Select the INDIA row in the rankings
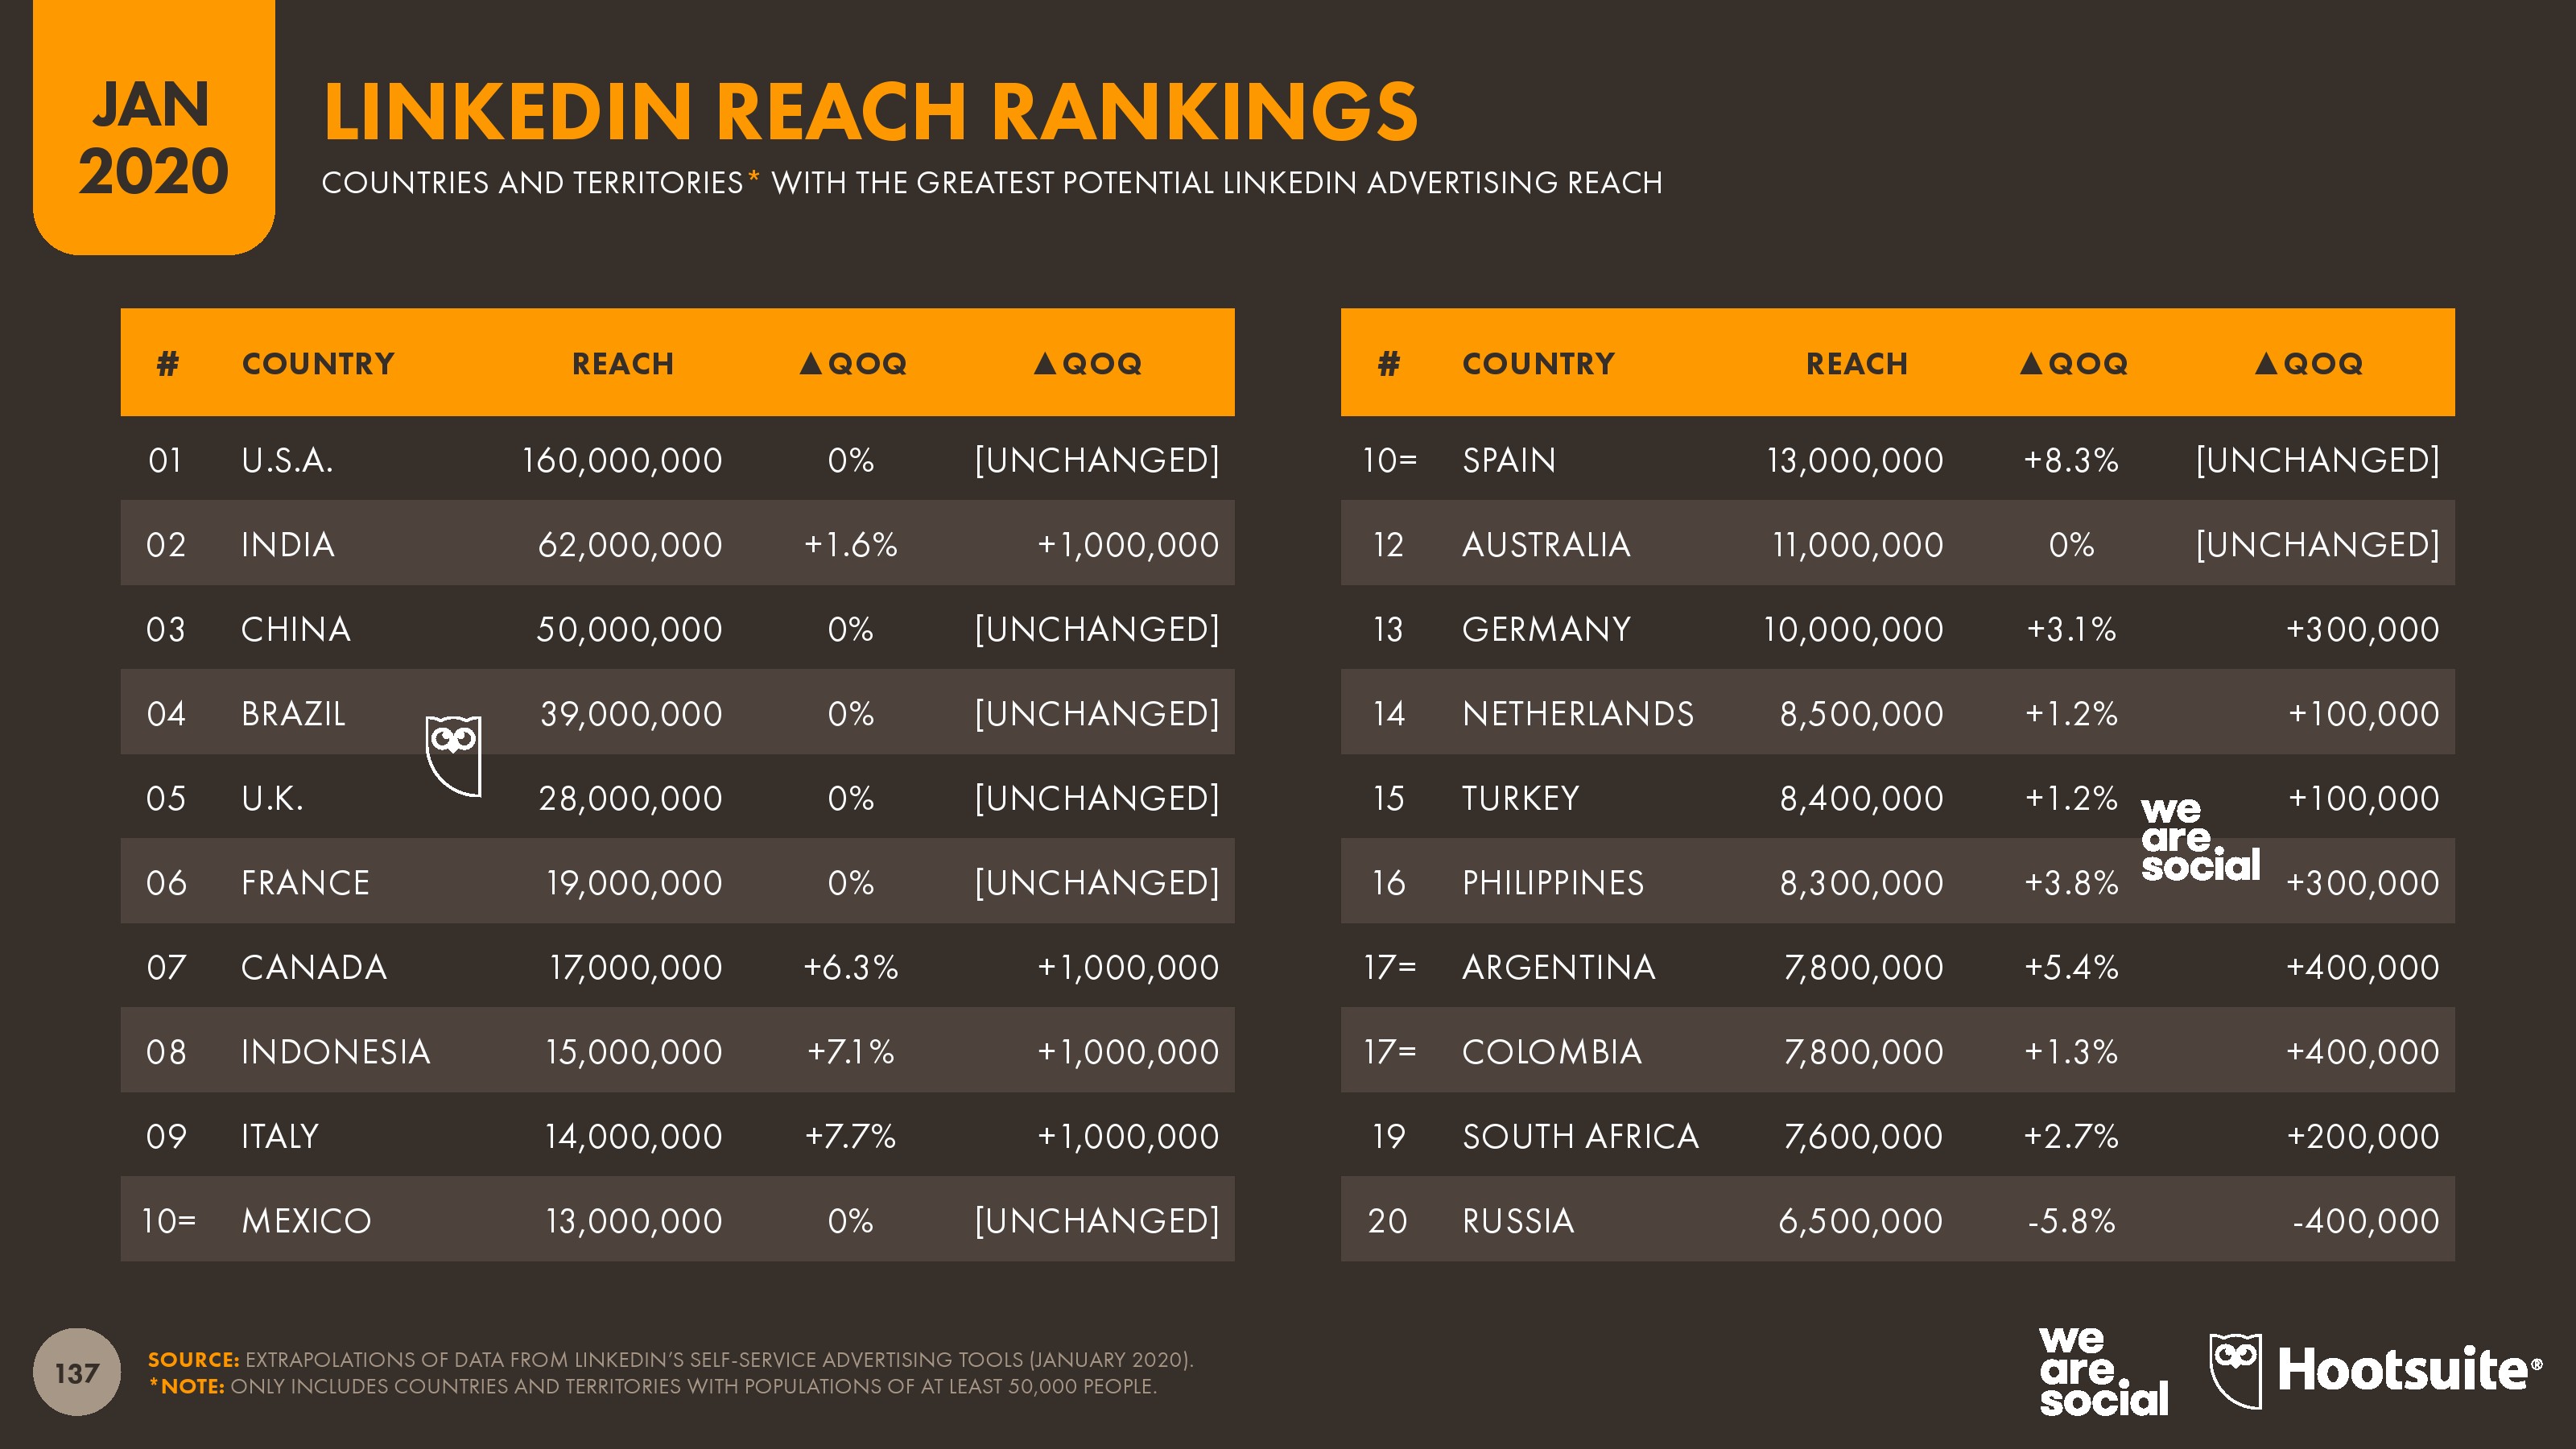Viewport: 2576px width, 1449px height. pos(677,543)
